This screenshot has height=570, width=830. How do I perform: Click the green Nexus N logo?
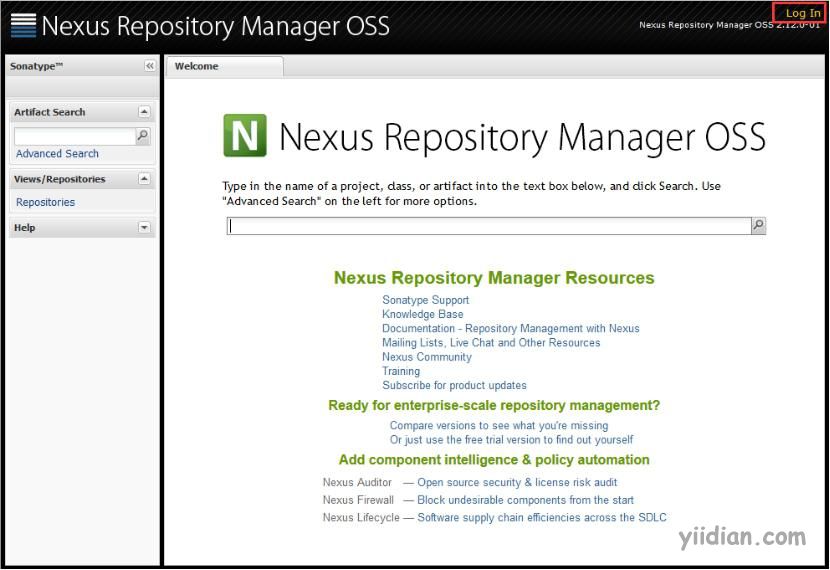pyautogui.click(x=245, y=135)
